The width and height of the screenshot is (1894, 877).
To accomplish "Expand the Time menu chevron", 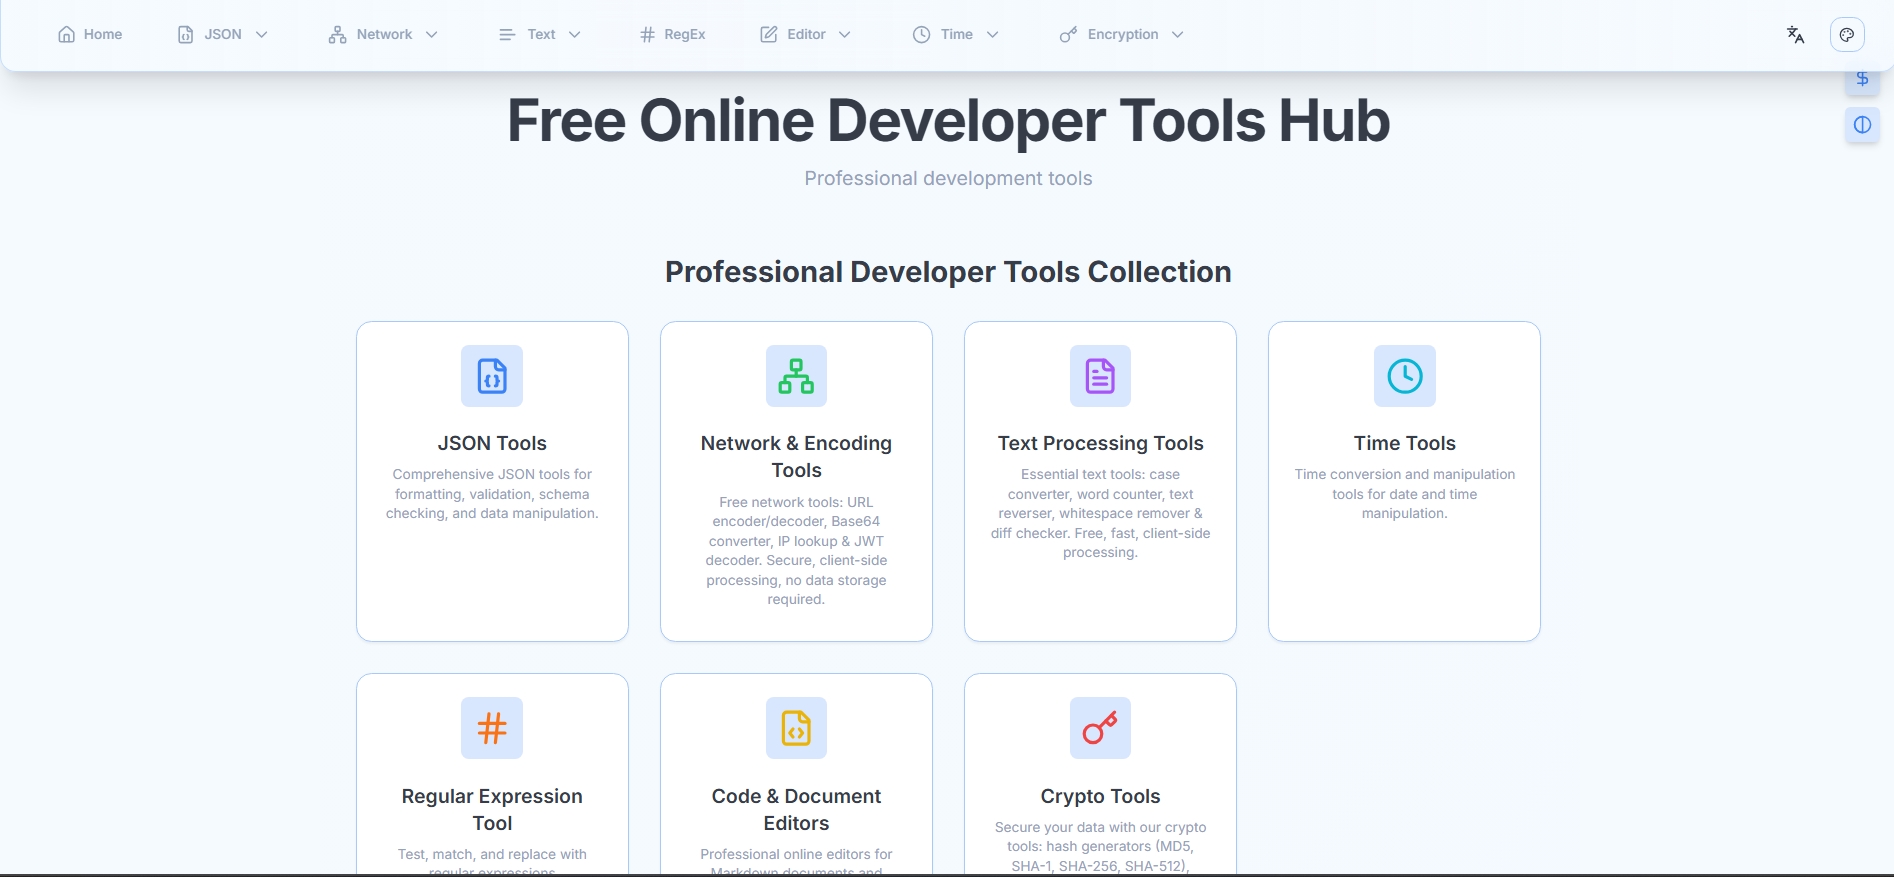I will pyautogui.click(x=993, y=35).
